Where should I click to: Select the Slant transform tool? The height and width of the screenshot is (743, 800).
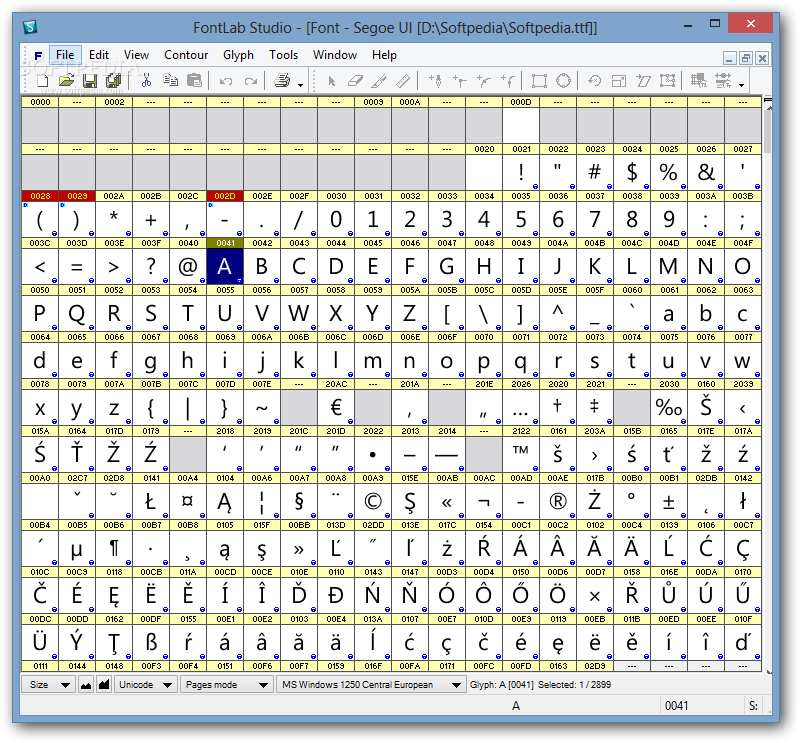pos(643,81)
